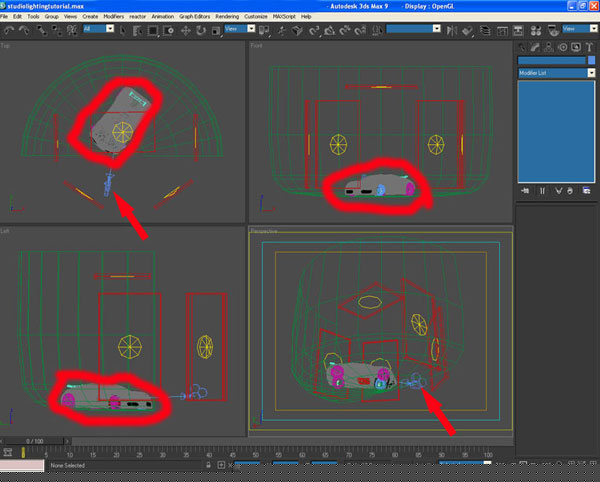
Task: Toggle Angle Snap on the toolbar
Action: (329, 30)
